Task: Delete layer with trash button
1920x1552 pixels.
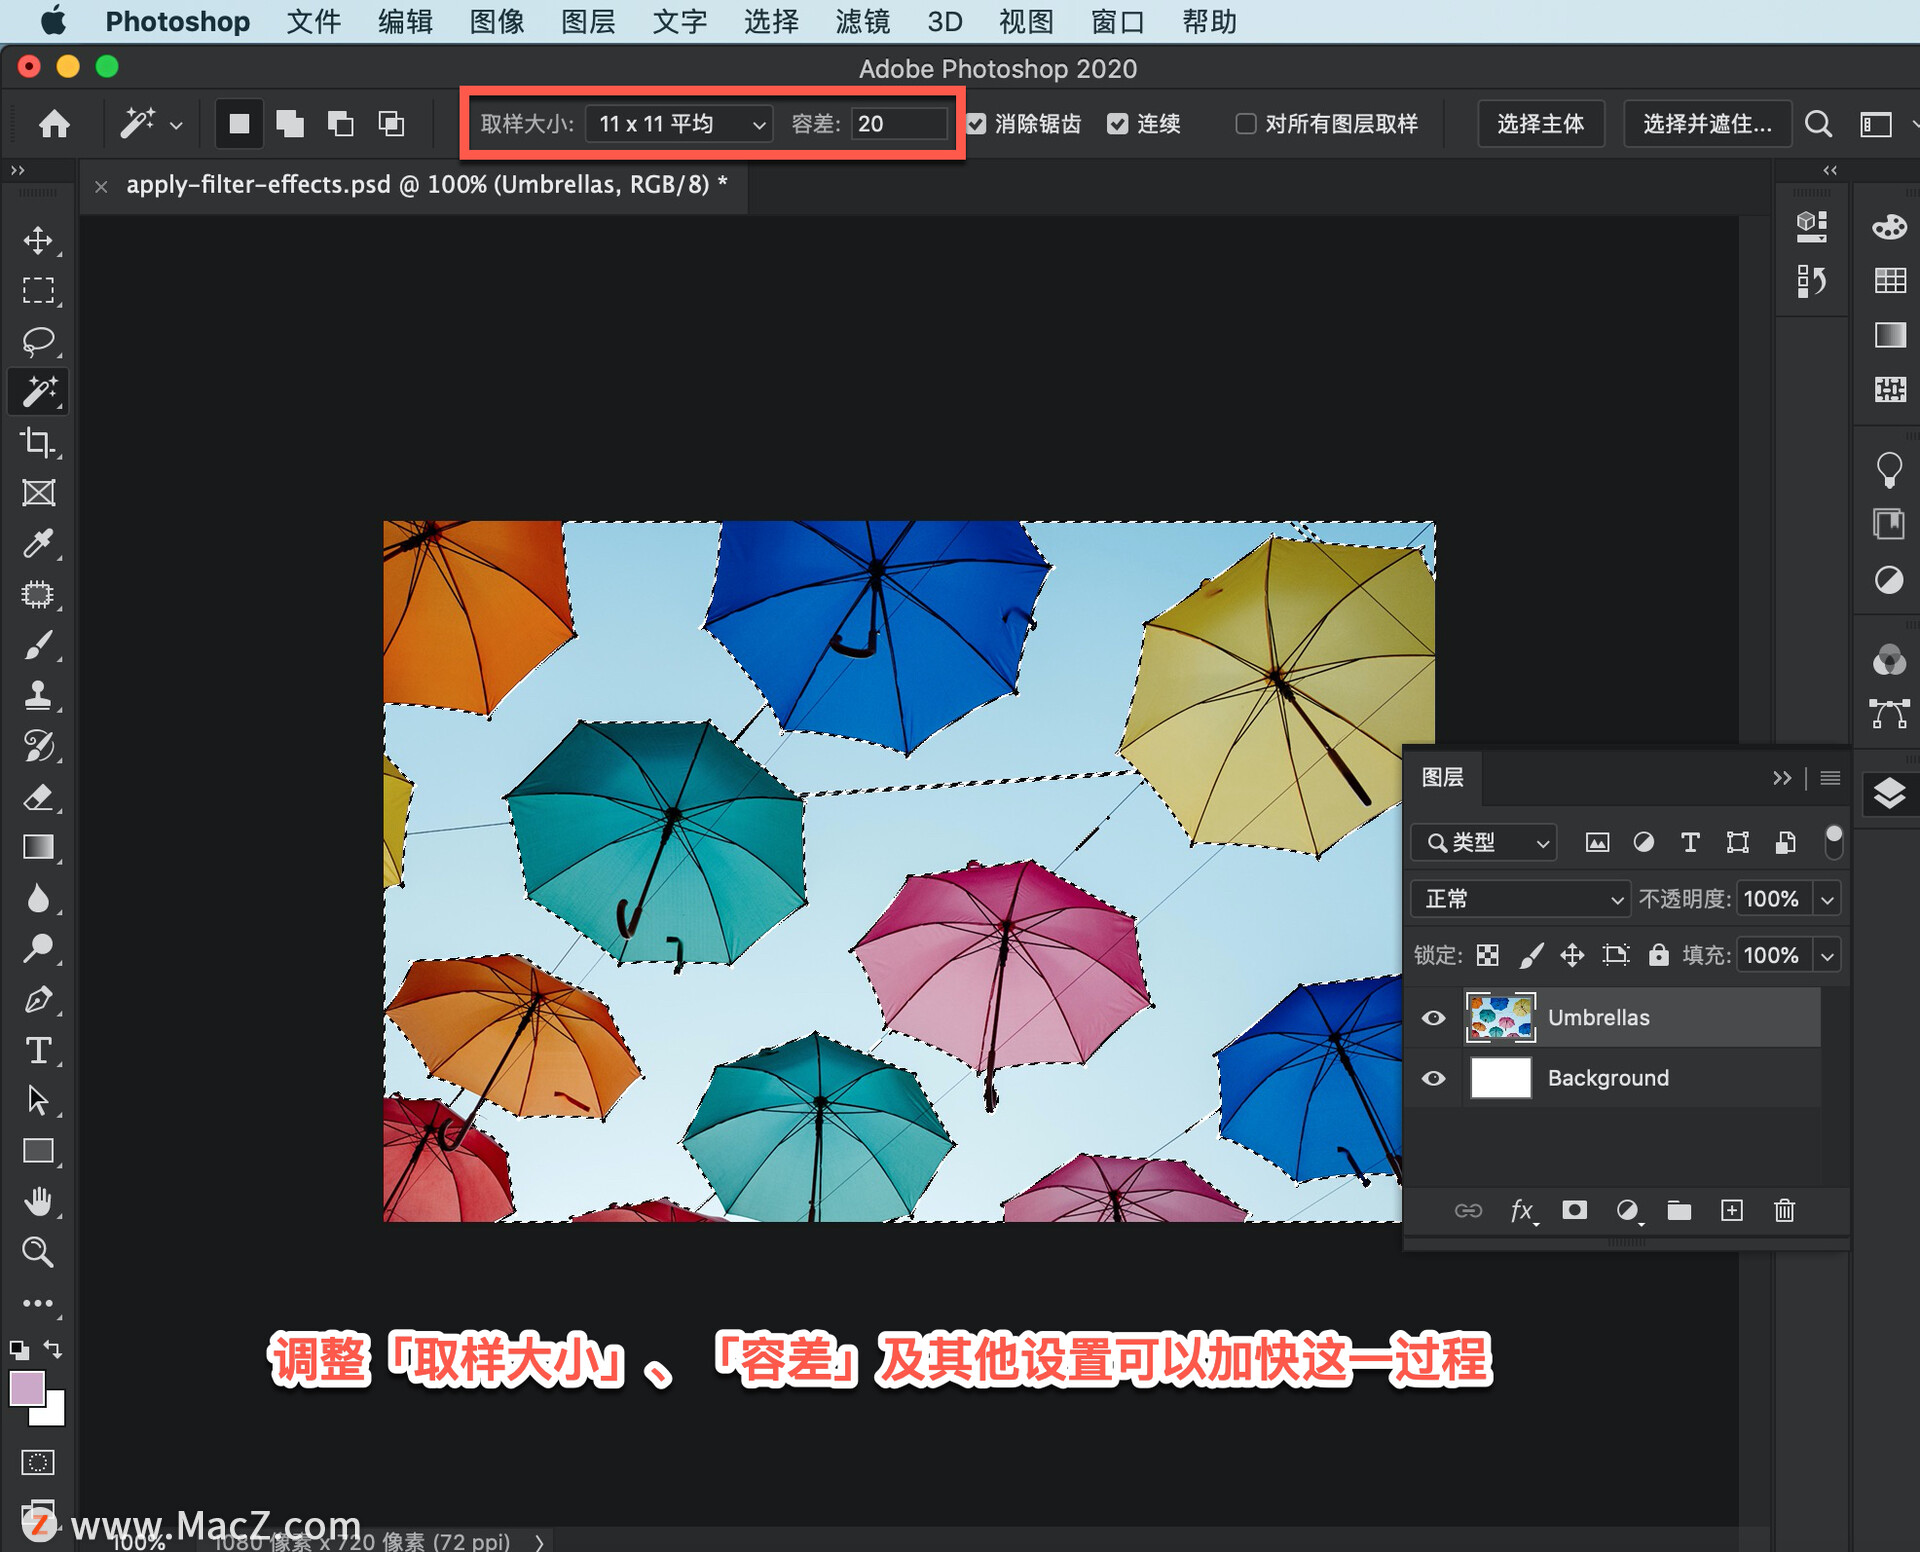Action: (x=1784, y=1211)
